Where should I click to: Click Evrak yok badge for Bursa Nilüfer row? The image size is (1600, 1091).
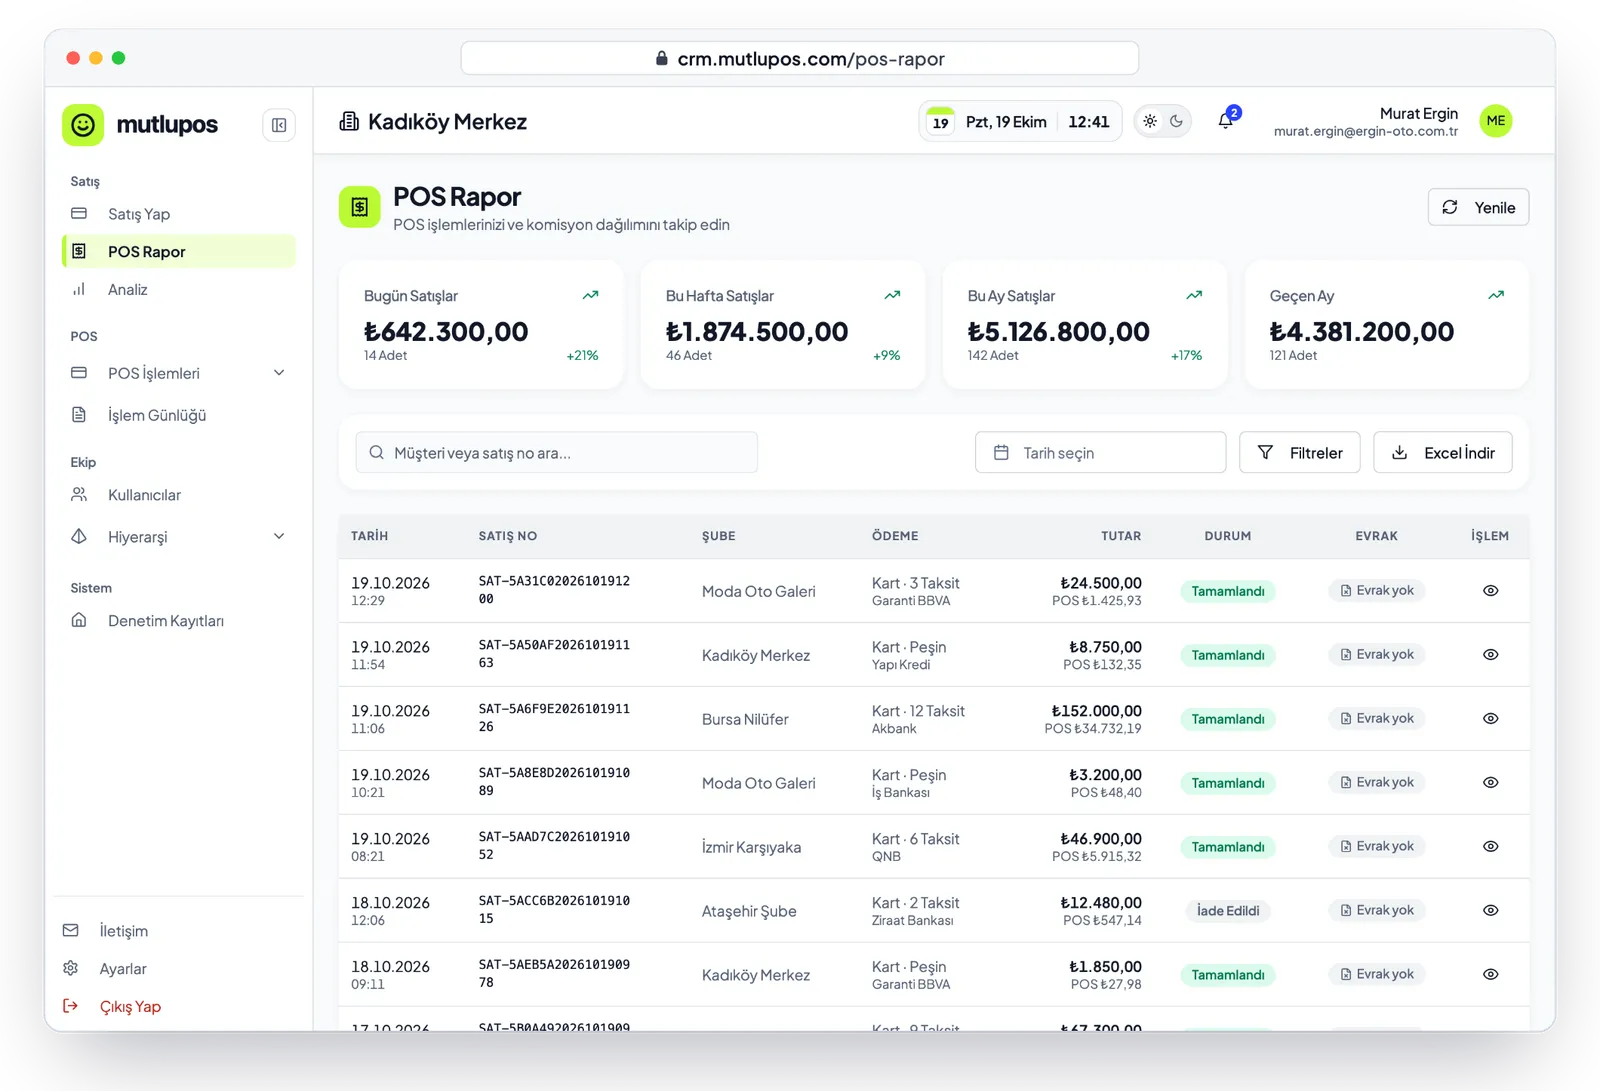point(1377,719)
